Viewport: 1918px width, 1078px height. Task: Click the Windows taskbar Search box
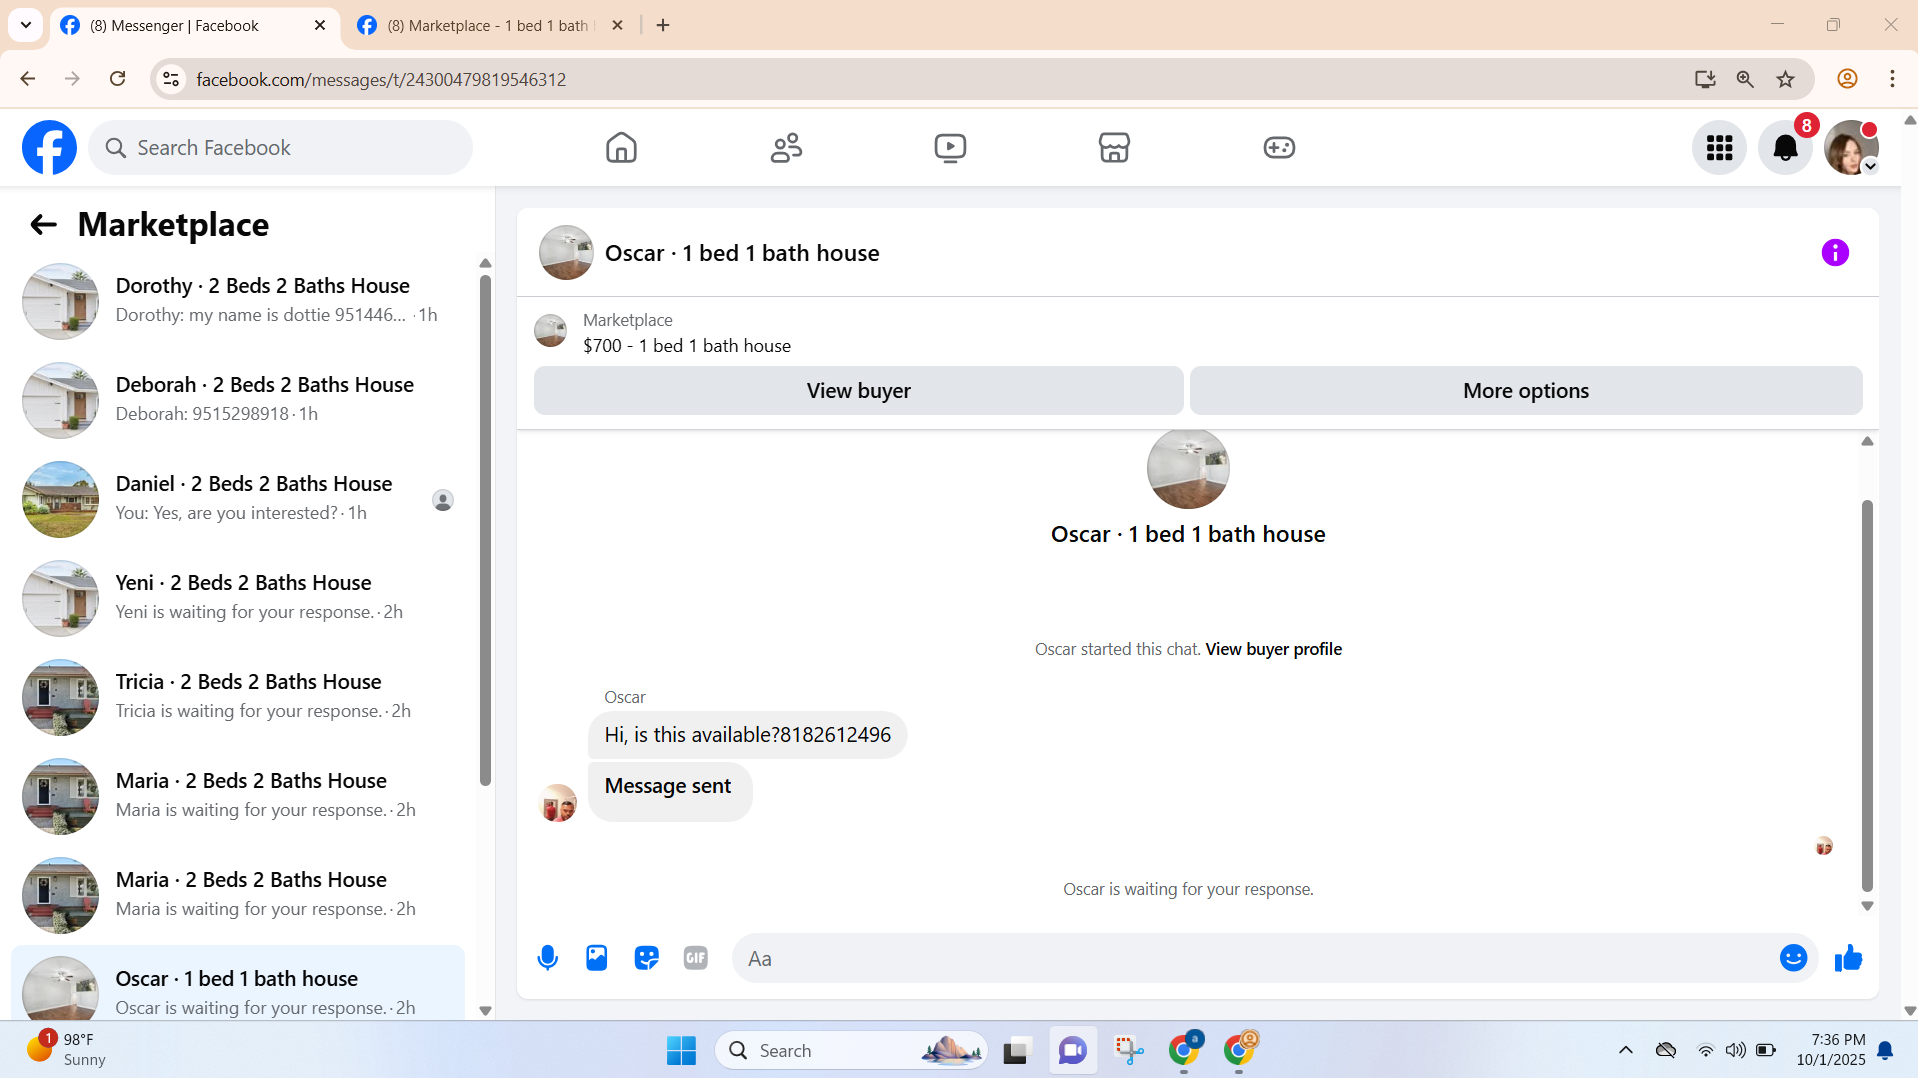pos(851,1051)
